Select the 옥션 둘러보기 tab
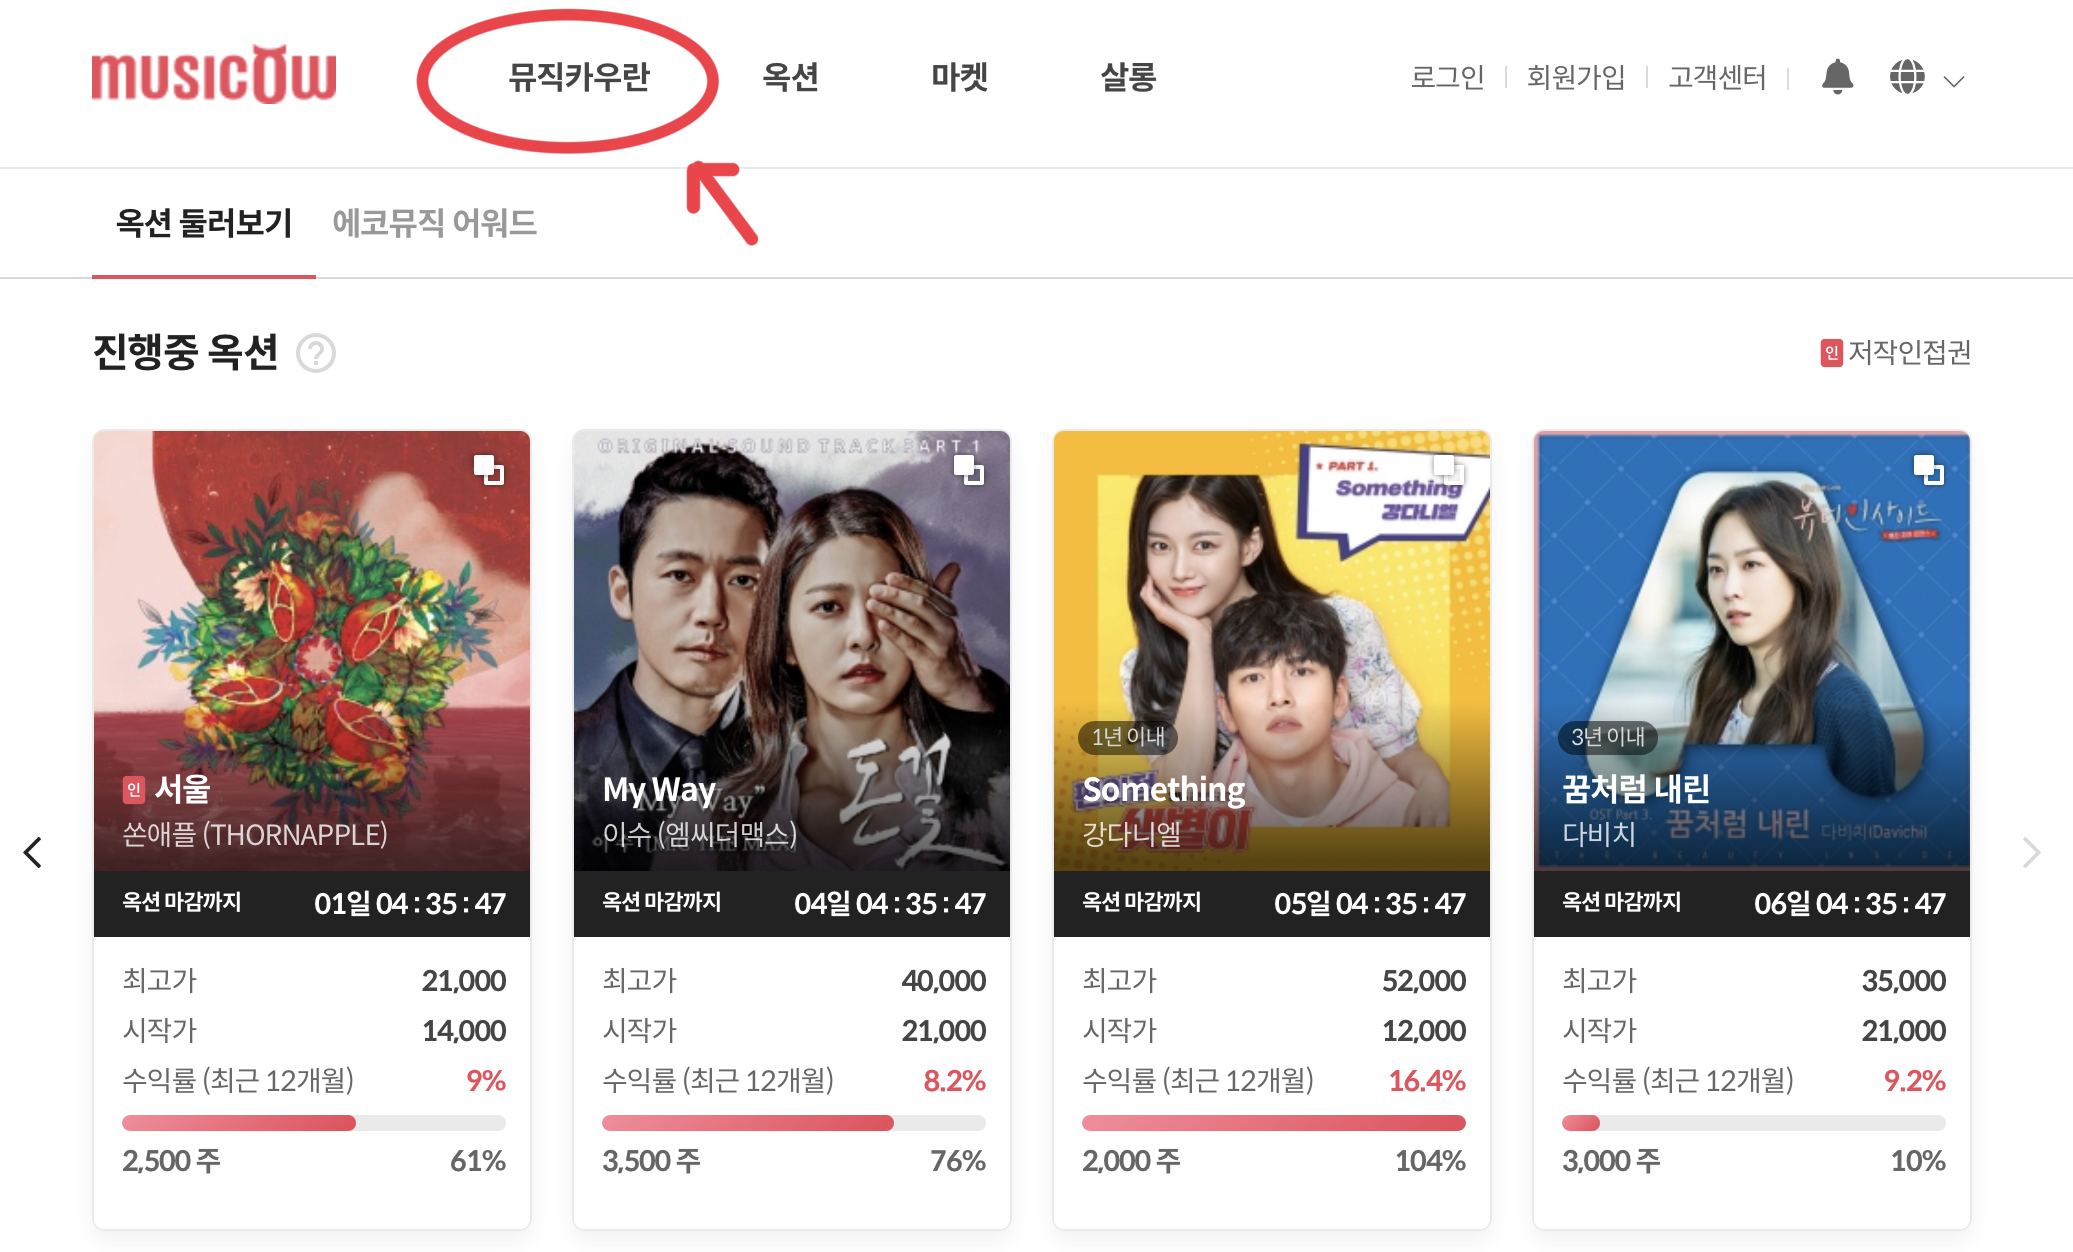This screenshot has height=1252, width=2073. (x=204, y=222)
